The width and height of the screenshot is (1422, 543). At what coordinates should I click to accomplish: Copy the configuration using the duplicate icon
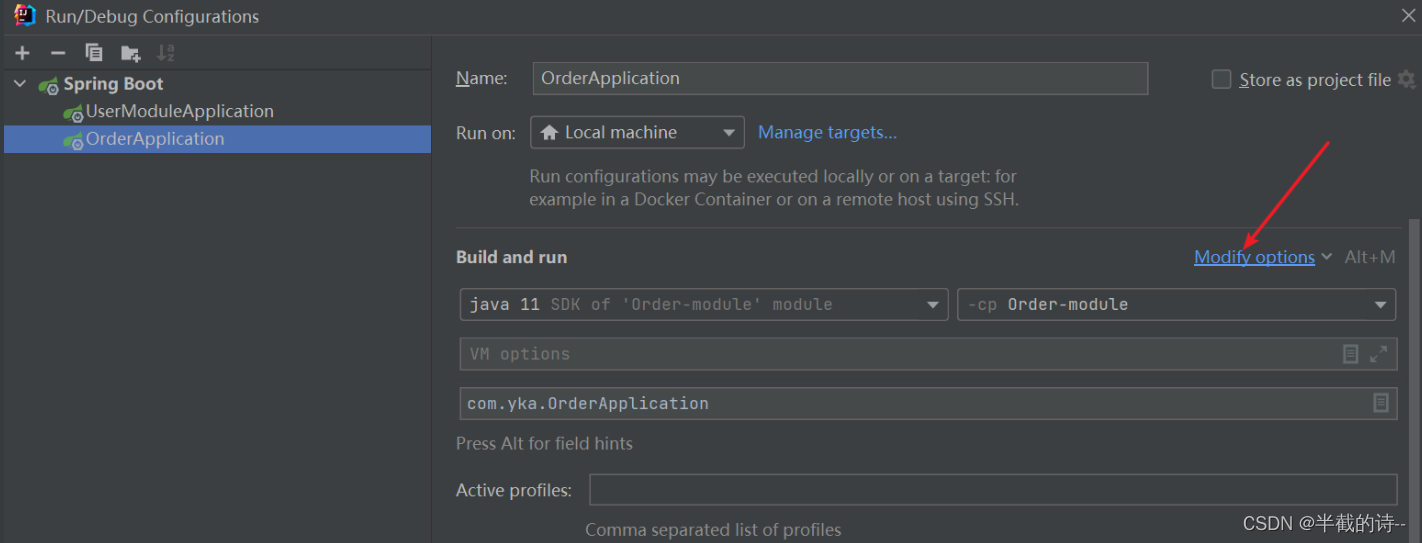click(x=94, y=53)
